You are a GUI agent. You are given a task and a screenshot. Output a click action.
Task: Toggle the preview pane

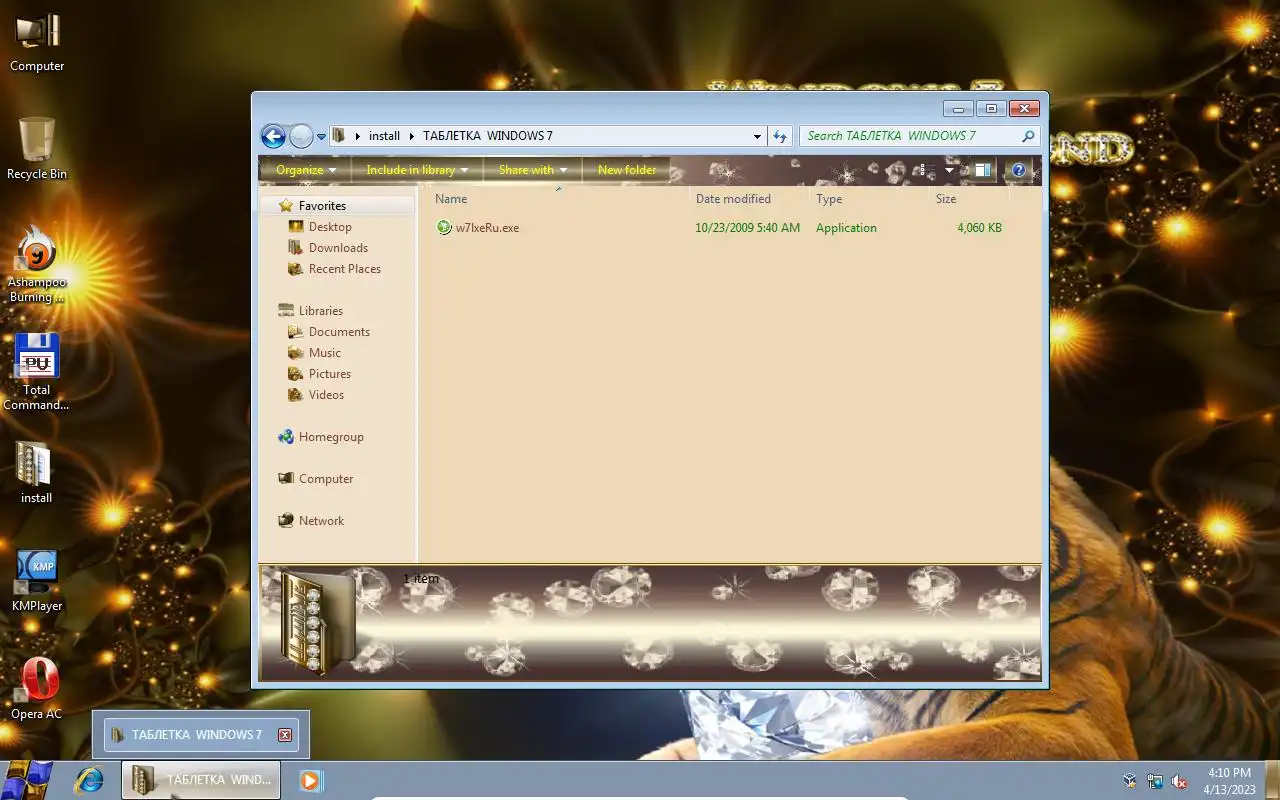(x=982, y=170)
